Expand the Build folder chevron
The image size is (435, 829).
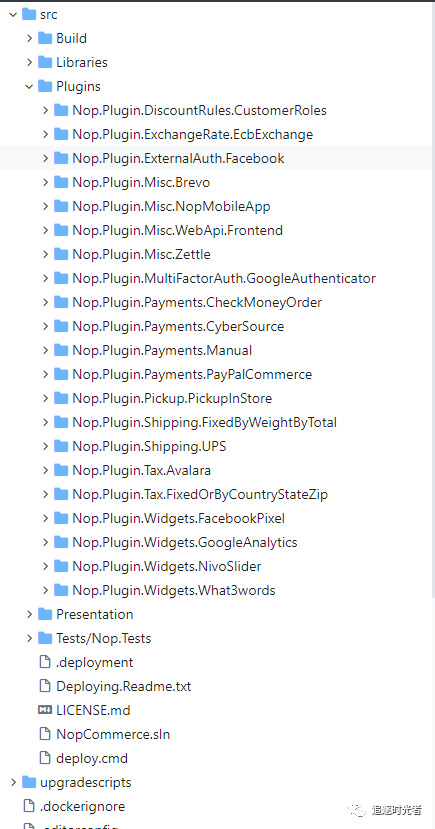pyautogui.click(x=30, y=38)
